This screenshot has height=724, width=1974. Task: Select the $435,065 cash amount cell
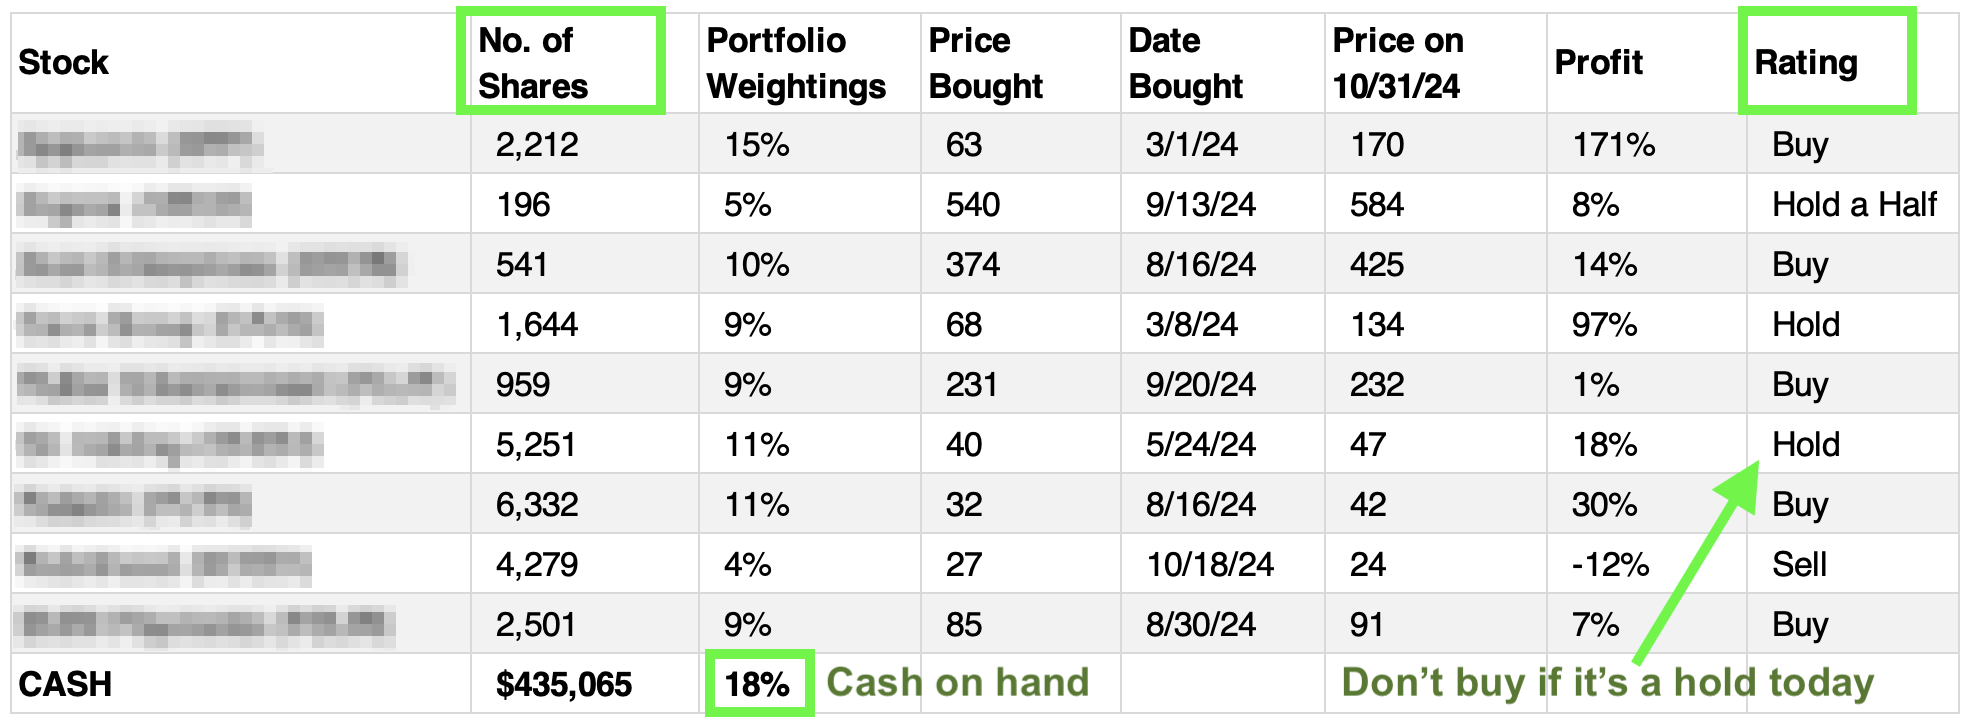(564, 684)
